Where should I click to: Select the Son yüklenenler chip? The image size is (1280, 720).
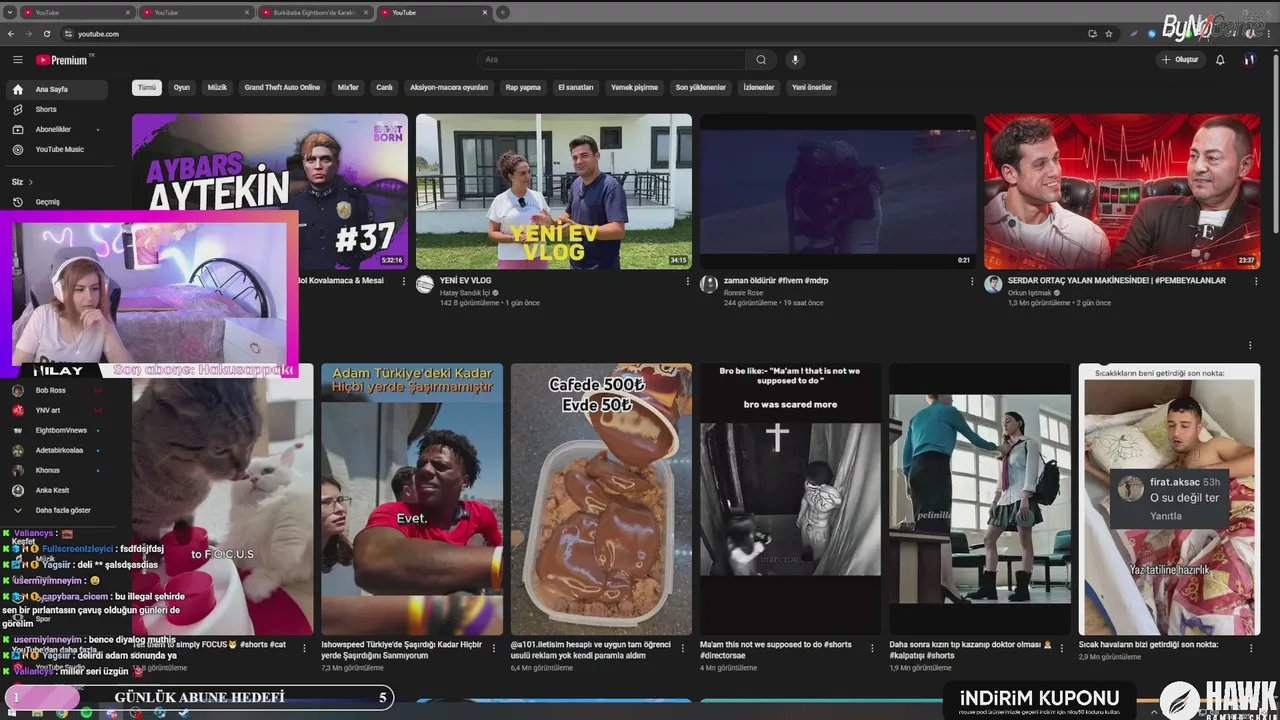tap(701, 87)
